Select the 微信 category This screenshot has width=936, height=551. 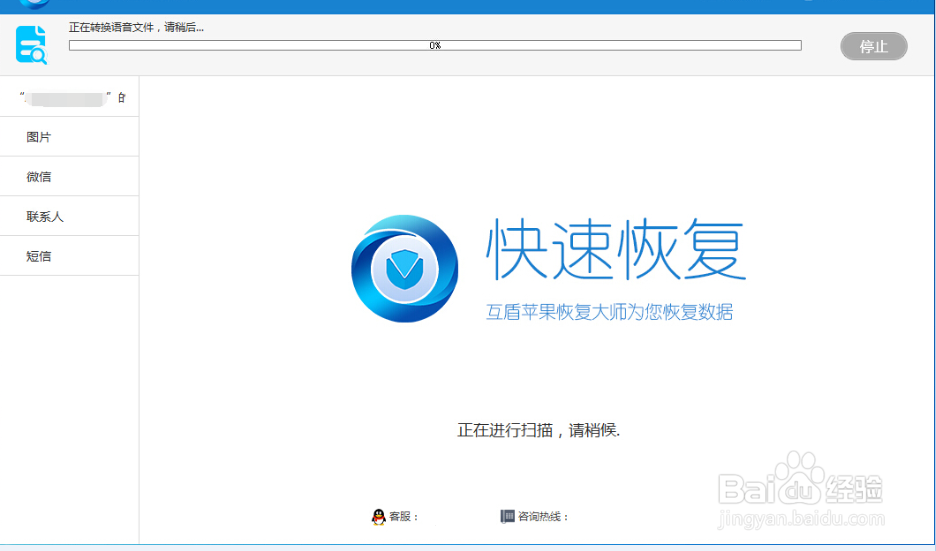click(69, 176)
